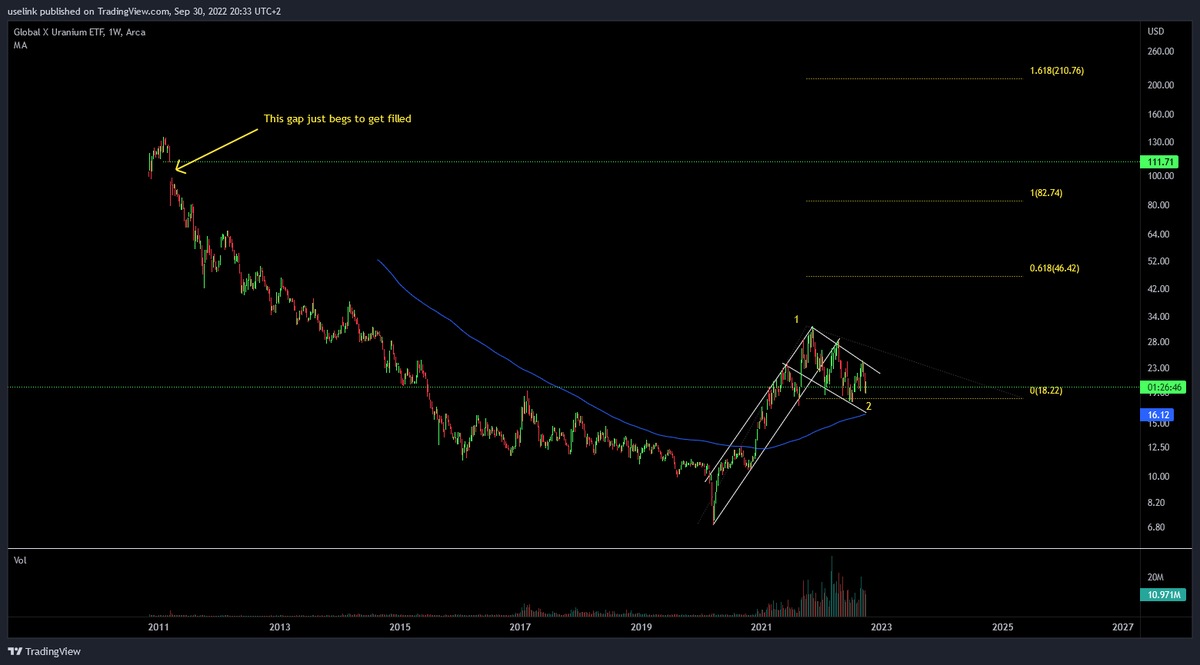Image resolution: width=1200 pixels, height=665 pixels.
Task: Click the 2015 date on the time axis
Action: (400, 627)
